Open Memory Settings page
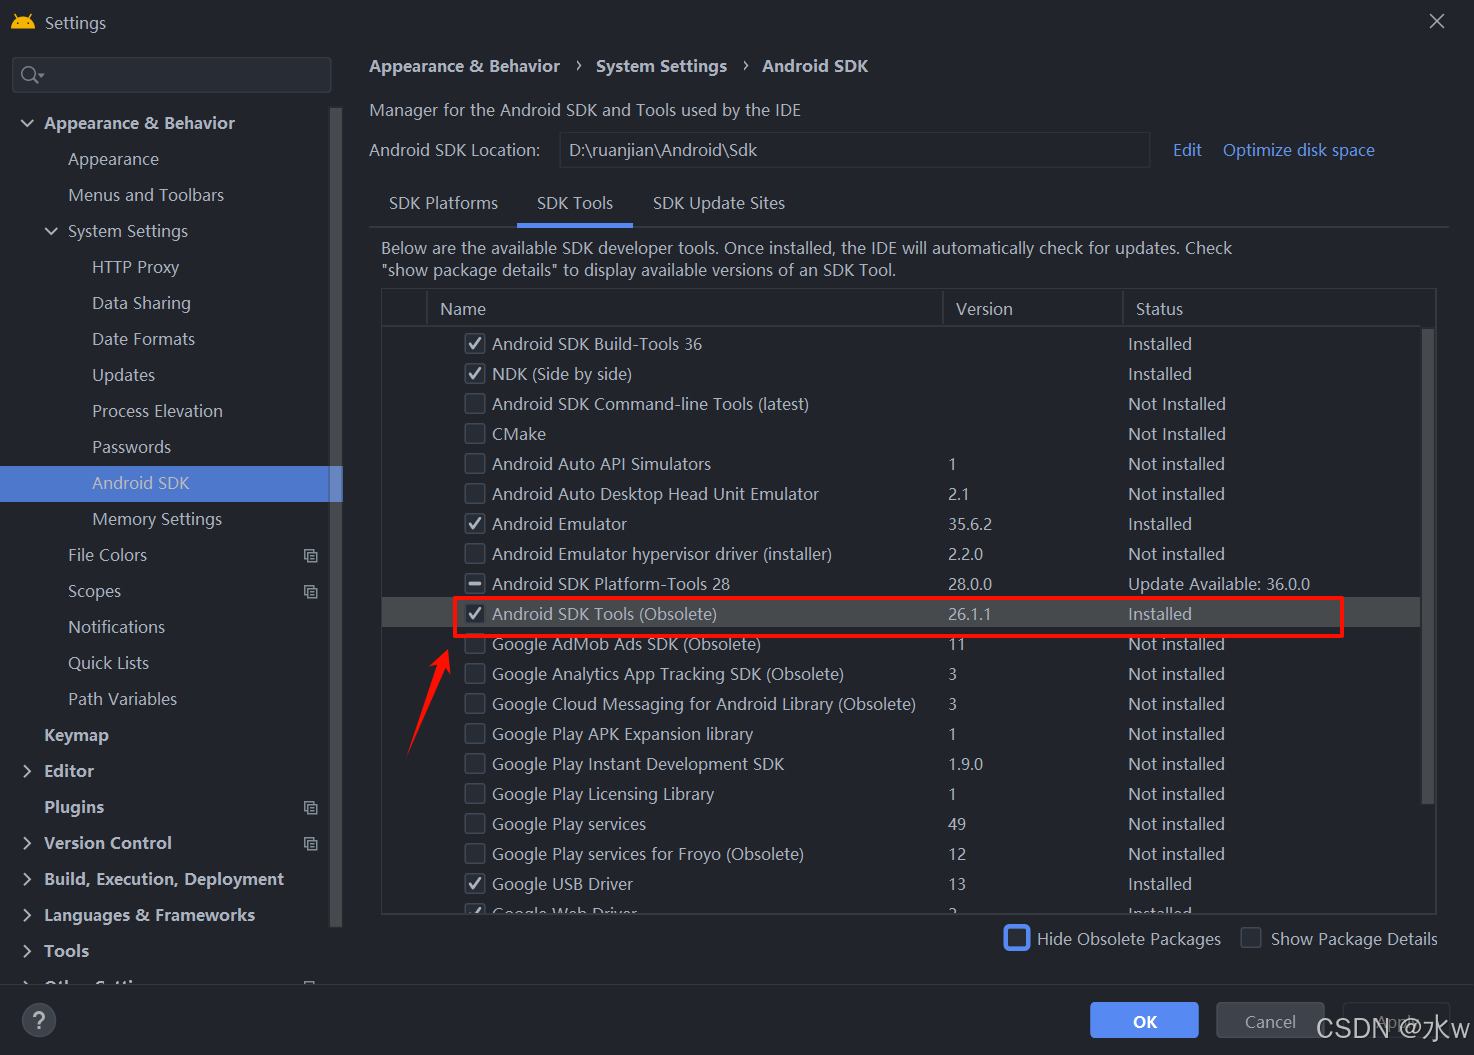The width and height of the screenshot is (1474, 1055). 157,519
